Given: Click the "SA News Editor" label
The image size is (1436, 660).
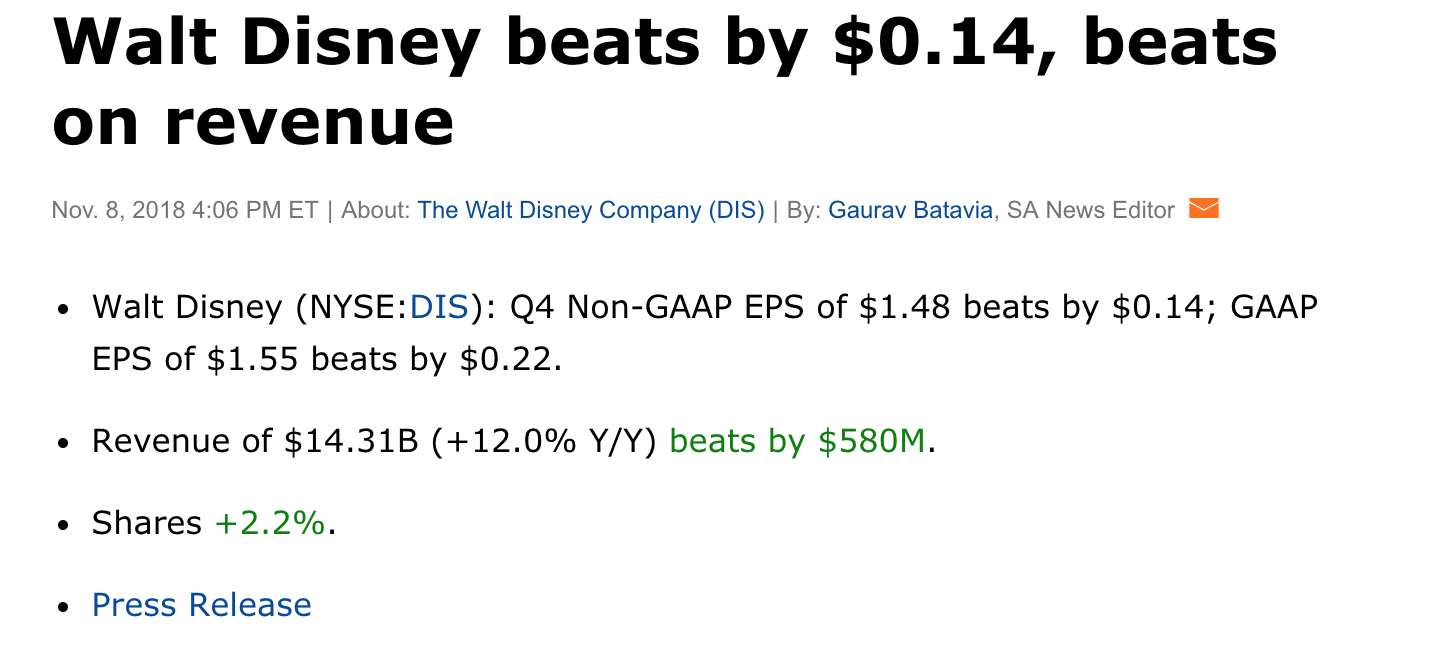Looking at the screenshot, I should click(1090, 210).
